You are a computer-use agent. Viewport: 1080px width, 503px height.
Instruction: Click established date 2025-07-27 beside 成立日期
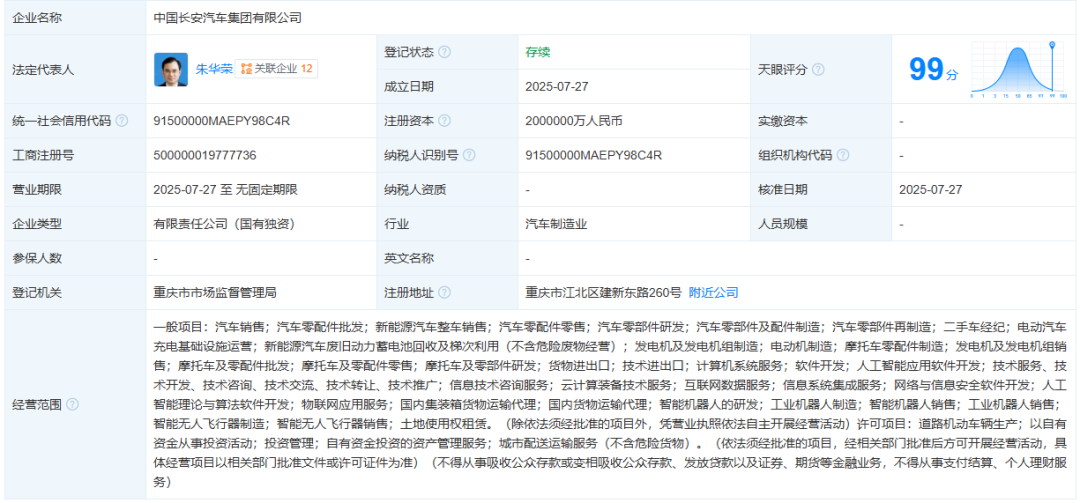point(557,86)
